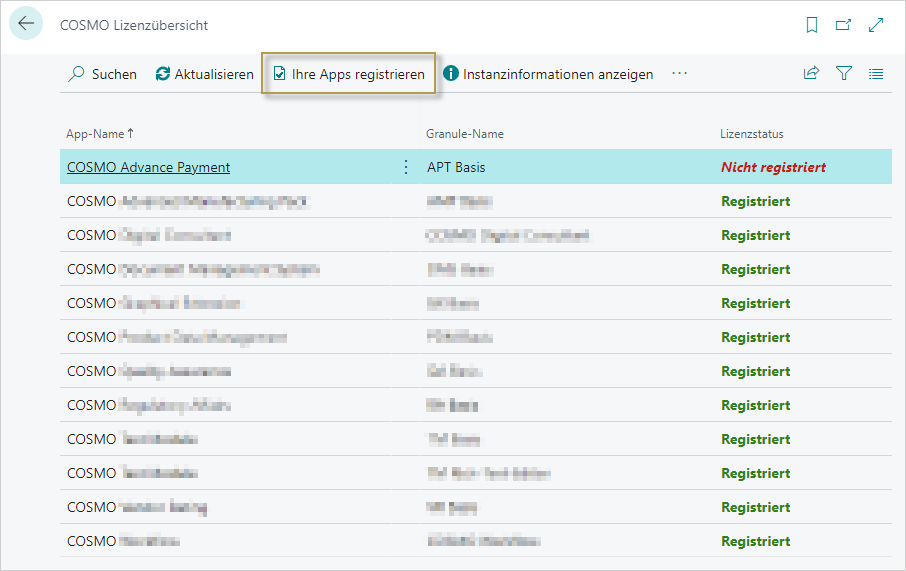Click the bookmark icon
906x571 pixels.
812,25
